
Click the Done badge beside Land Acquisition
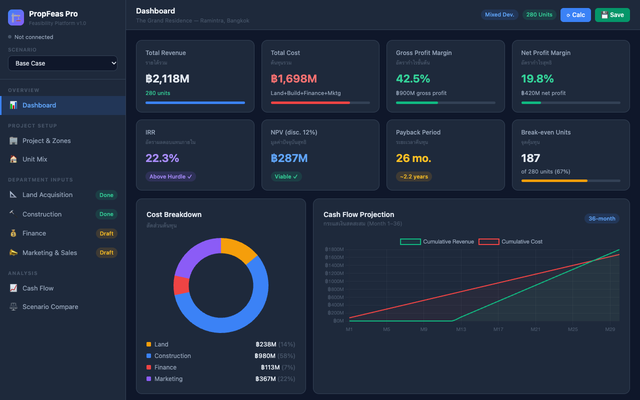106,195
